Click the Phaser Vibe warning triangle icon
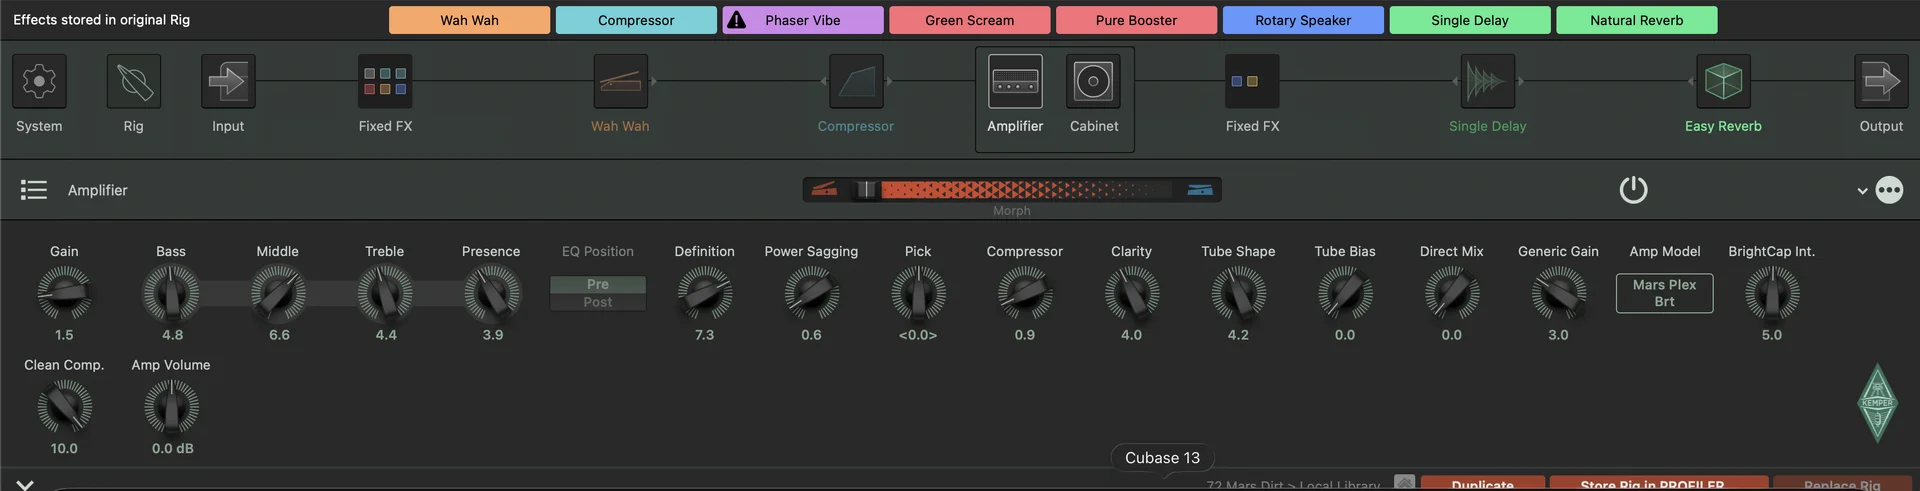This screenshot has width=1920, height=491. [736, 20]
